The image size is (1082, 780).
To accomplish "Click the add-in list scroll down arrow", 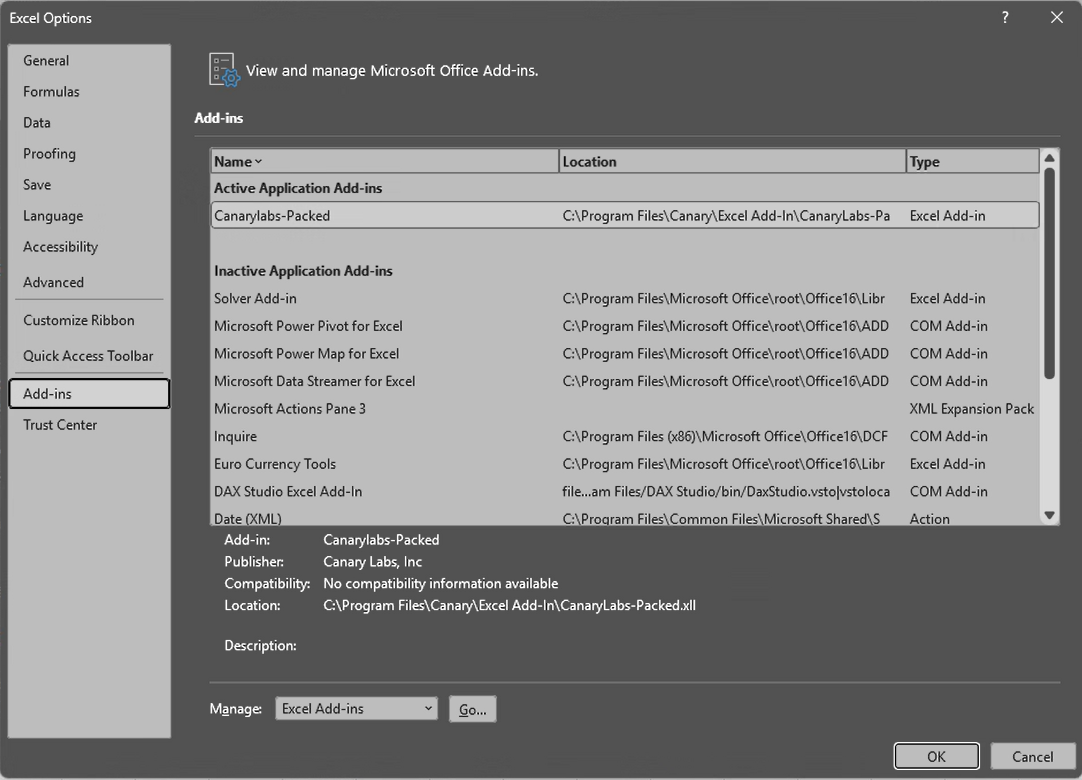I will point(1050,515).
